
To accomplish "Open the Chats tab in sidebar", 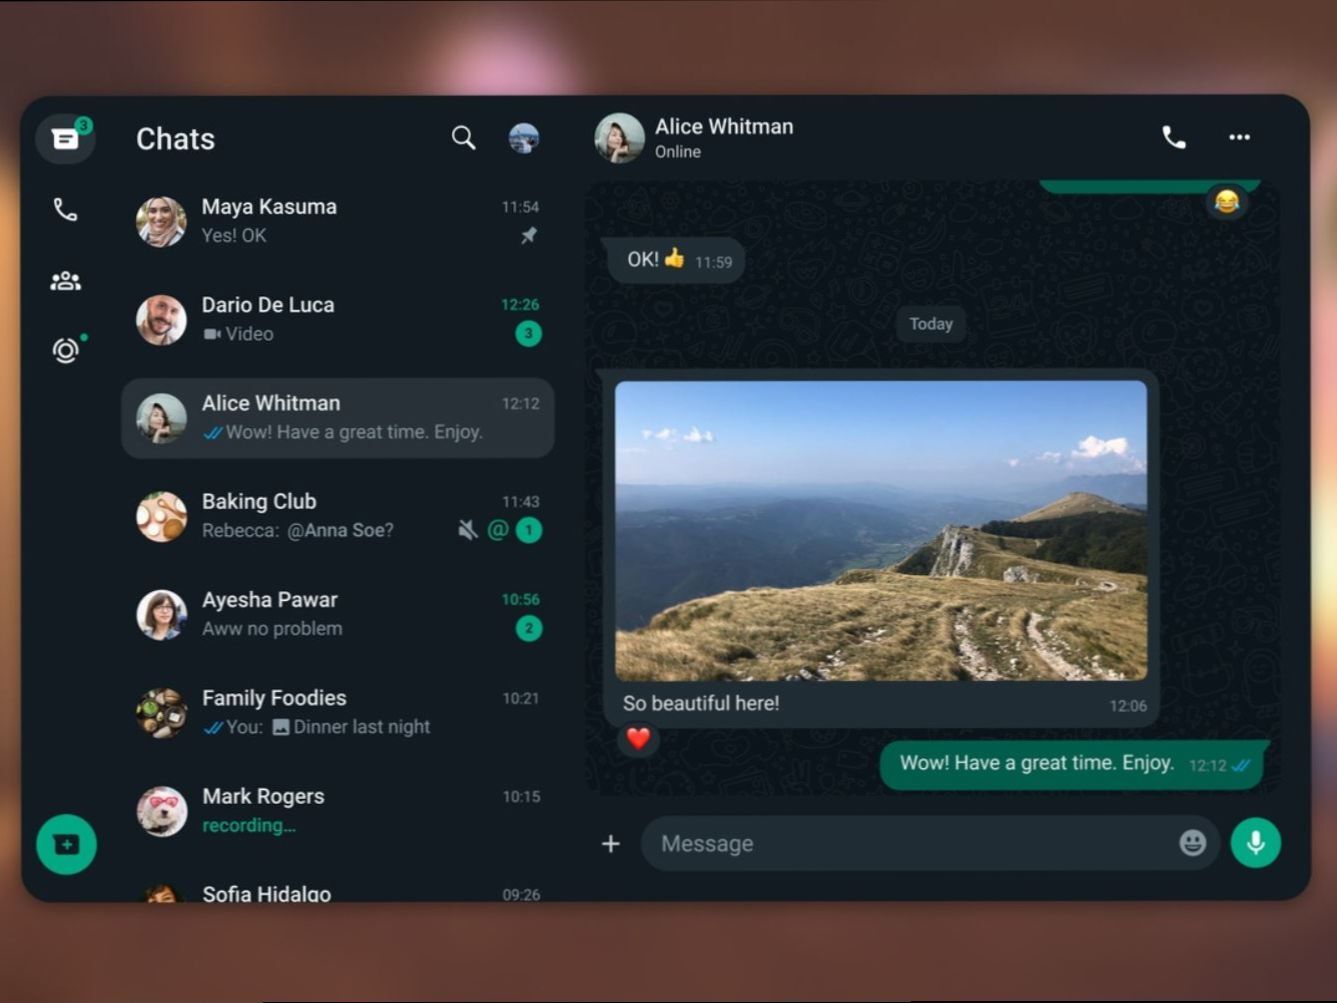I will click(x=65, y=139).
